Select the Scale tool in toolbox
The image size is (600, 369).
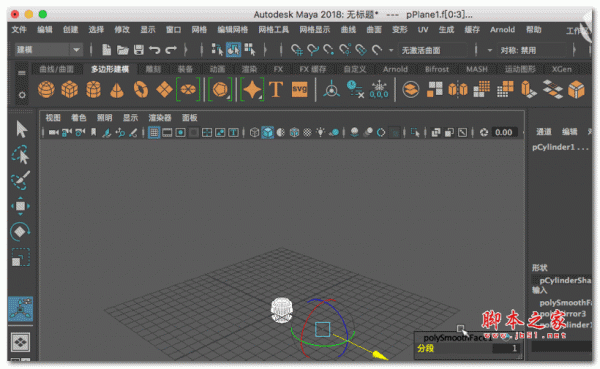pos(20,257)
